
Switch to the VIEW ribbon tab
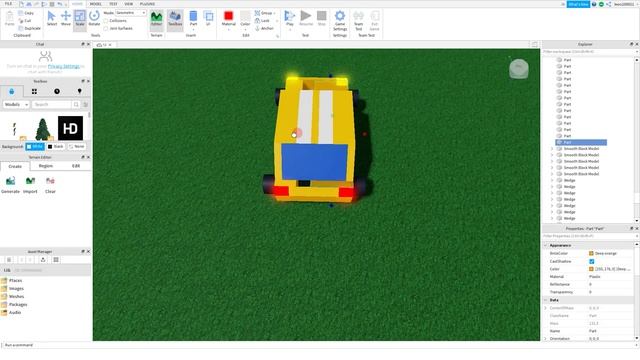(x=129, y=4)
